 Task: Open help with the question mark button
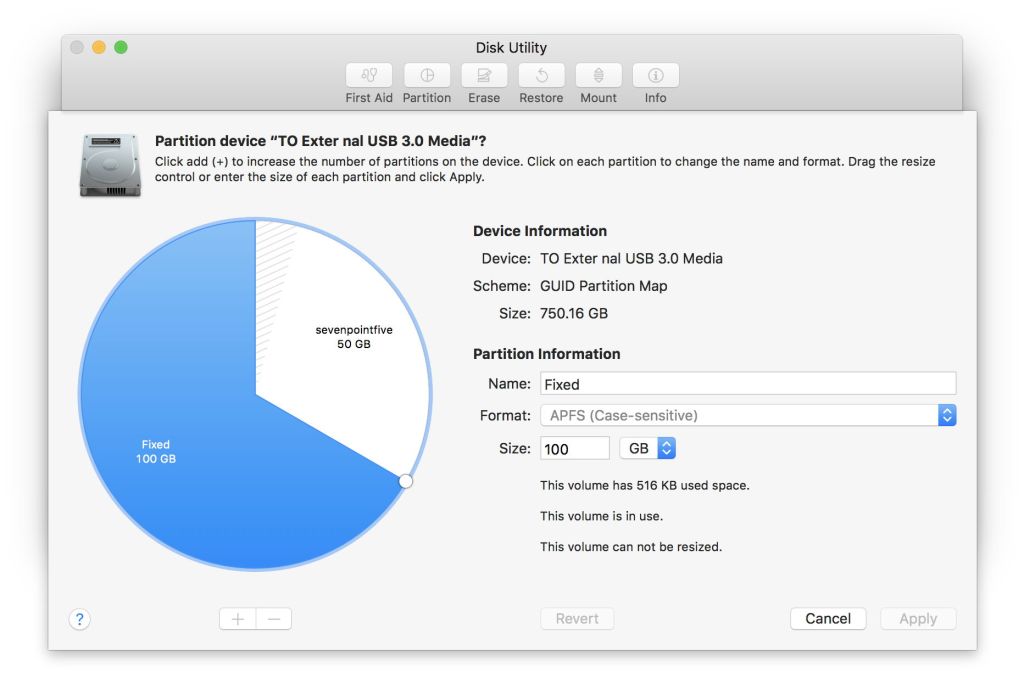click(x=80, y=619)
